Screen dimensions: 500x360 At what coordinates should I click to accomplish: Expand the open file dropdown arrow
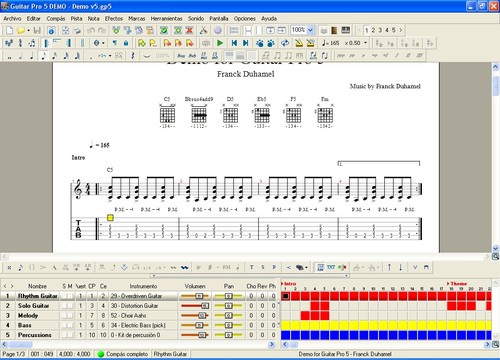click(x=29, y=31)
